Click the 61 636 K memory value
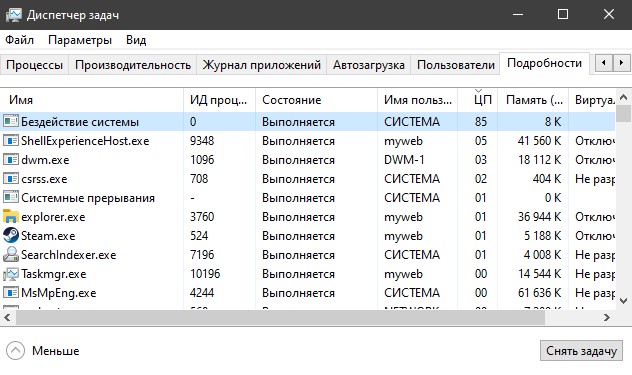 [x=539, y=293]
